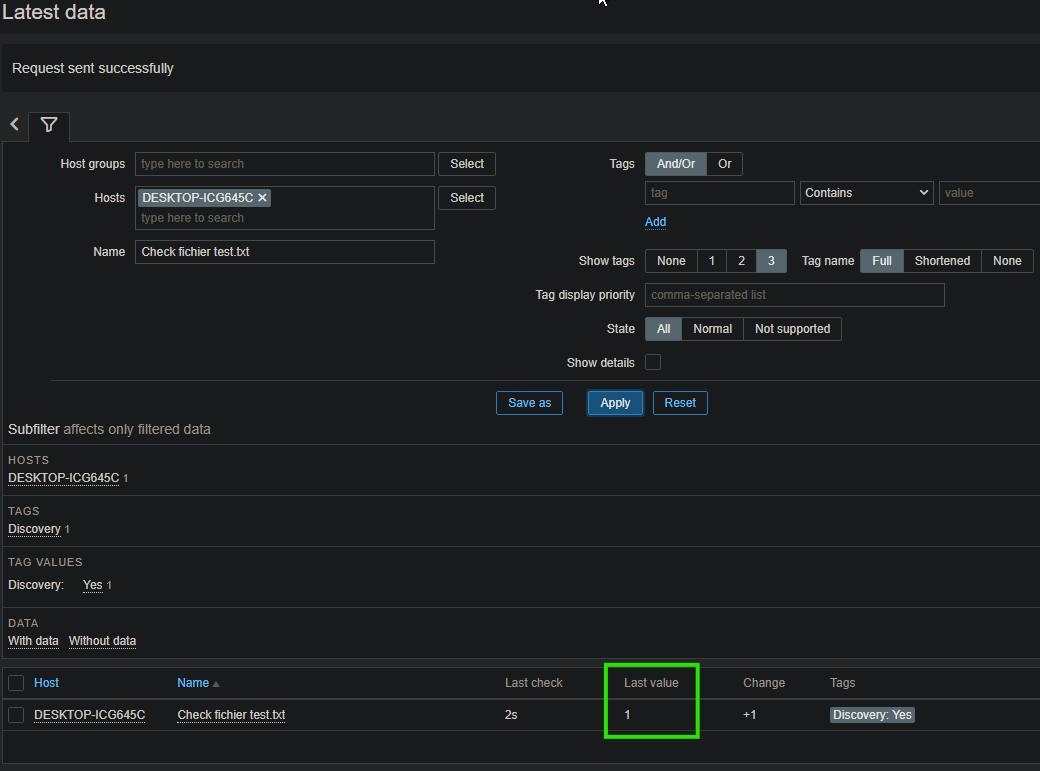
Task: Click the Tag display priority input field
Action: (x=794, y=295)
